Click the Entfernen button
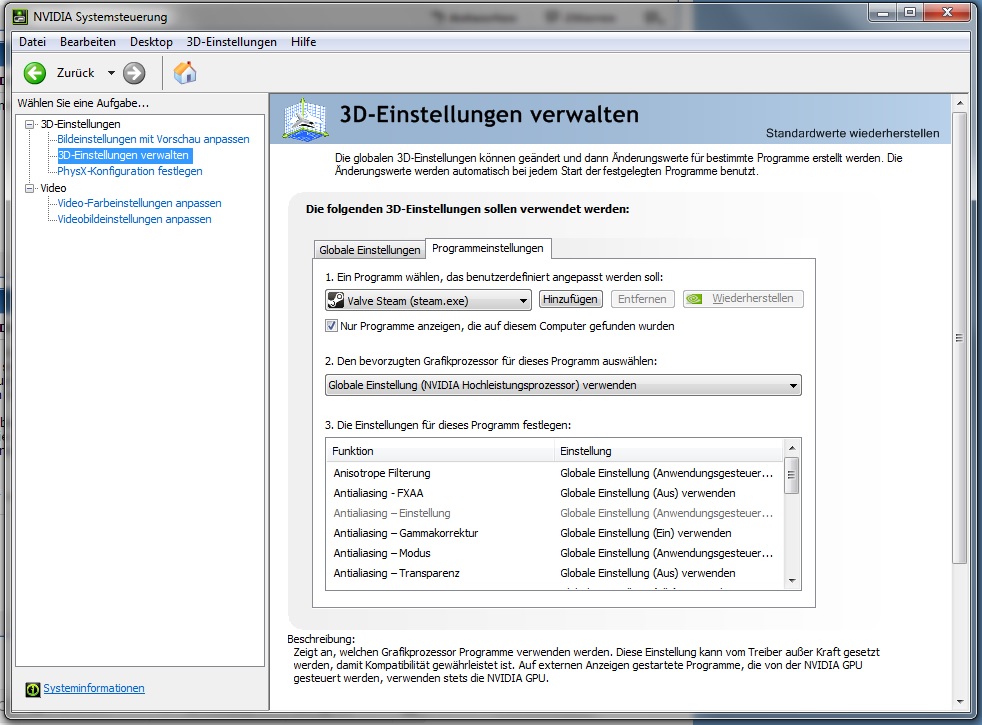Screen dimensions: 982x725 tap(642, 299)
